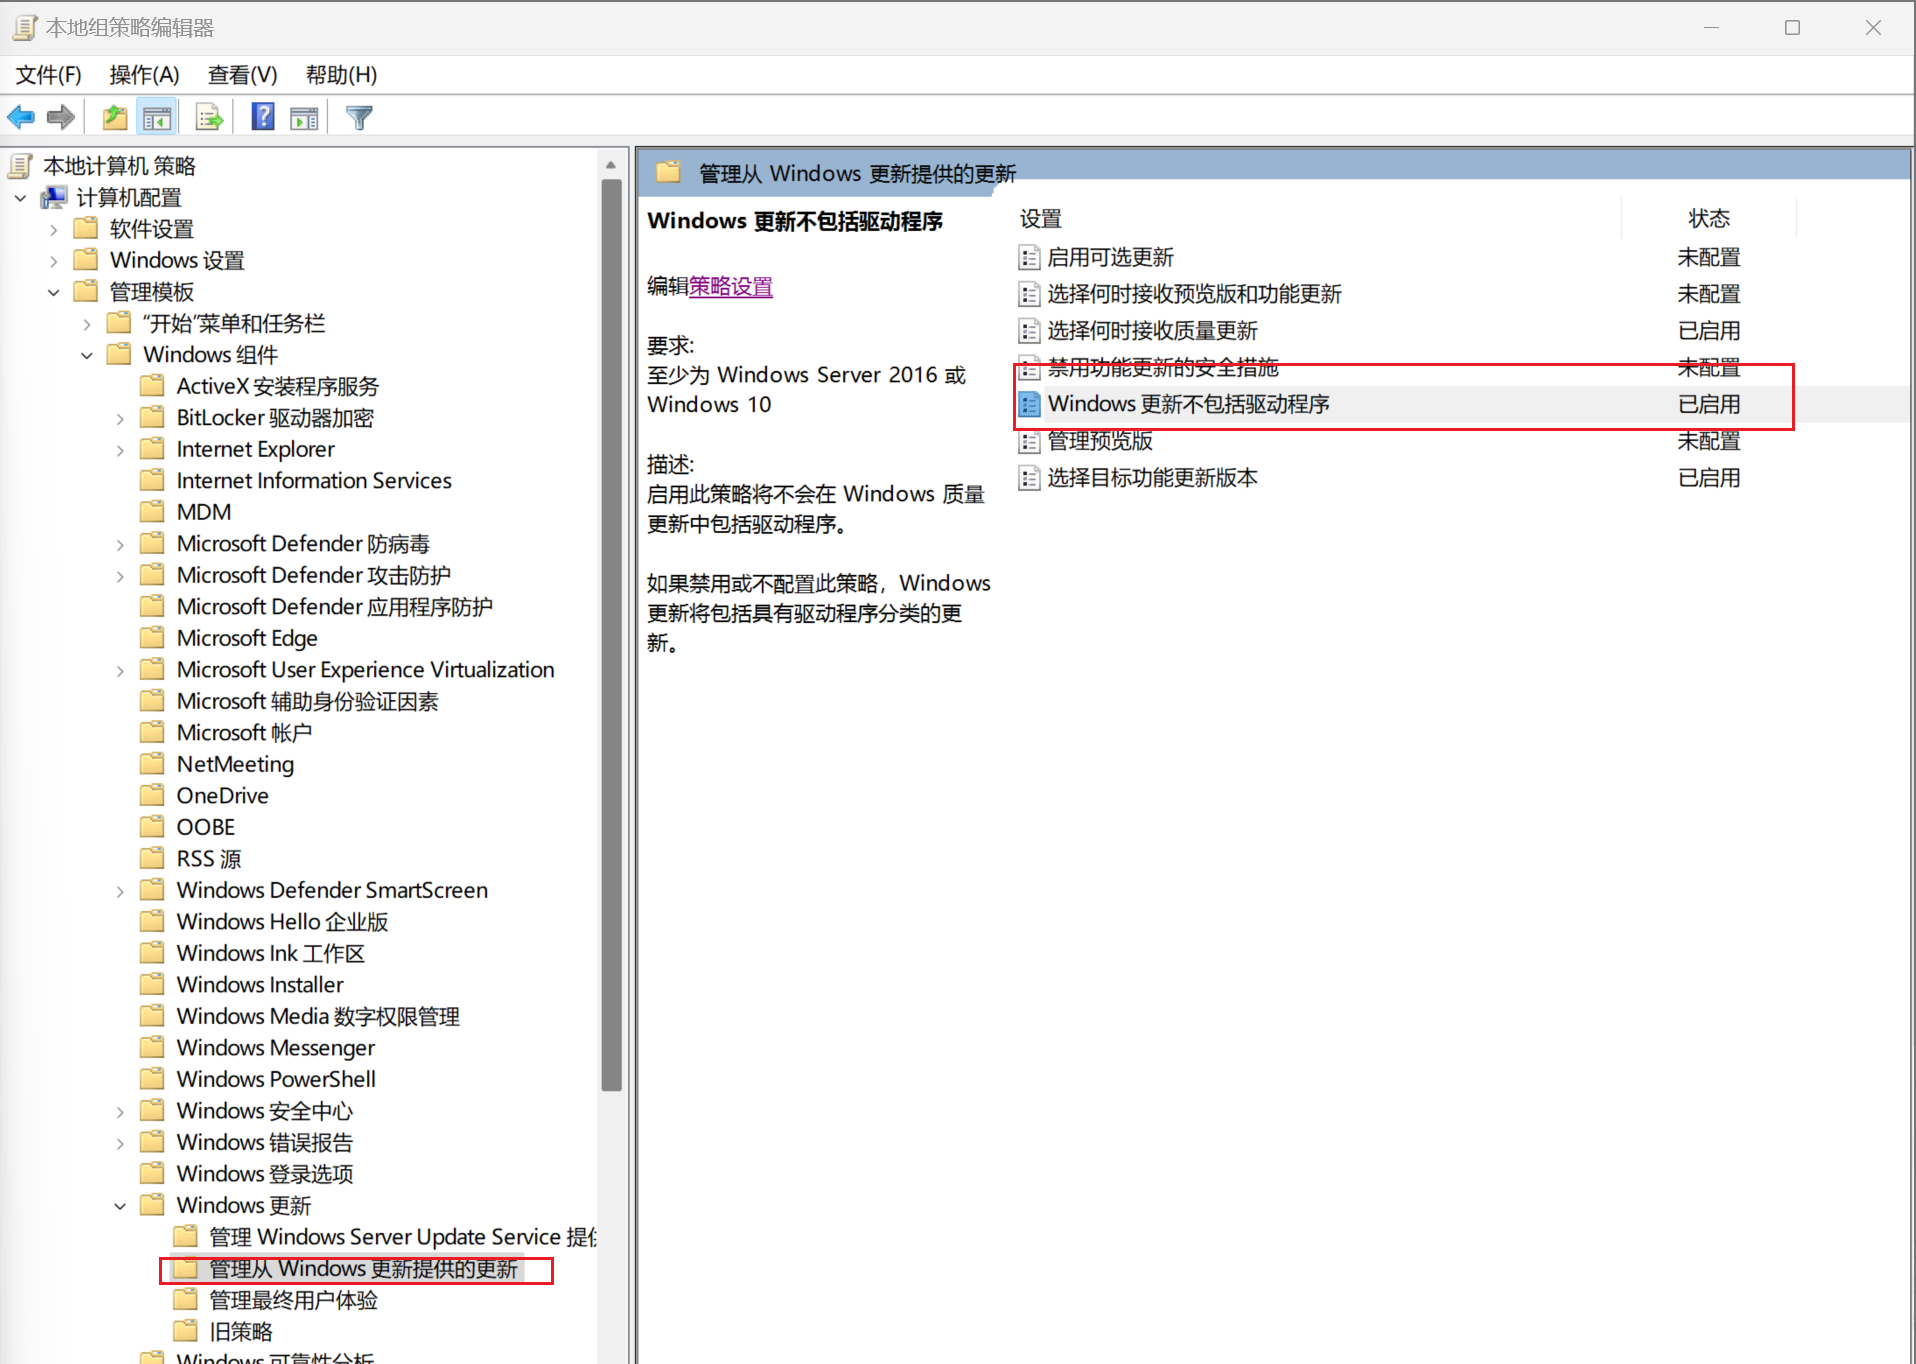This screenshot has width=1916, height=1364.
Task: Select the OOBE folder
Action: [206, 827]
